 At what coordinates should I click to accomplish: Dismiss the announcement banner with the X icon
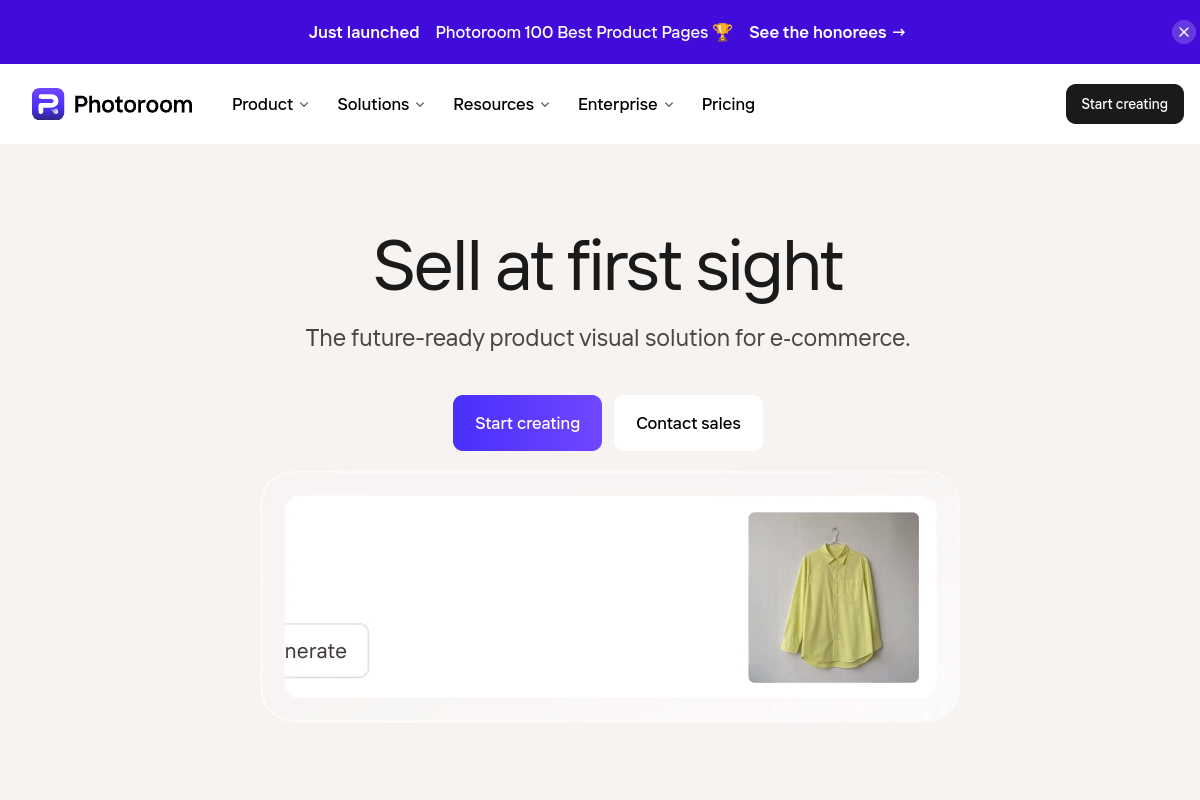[1184, 32]
